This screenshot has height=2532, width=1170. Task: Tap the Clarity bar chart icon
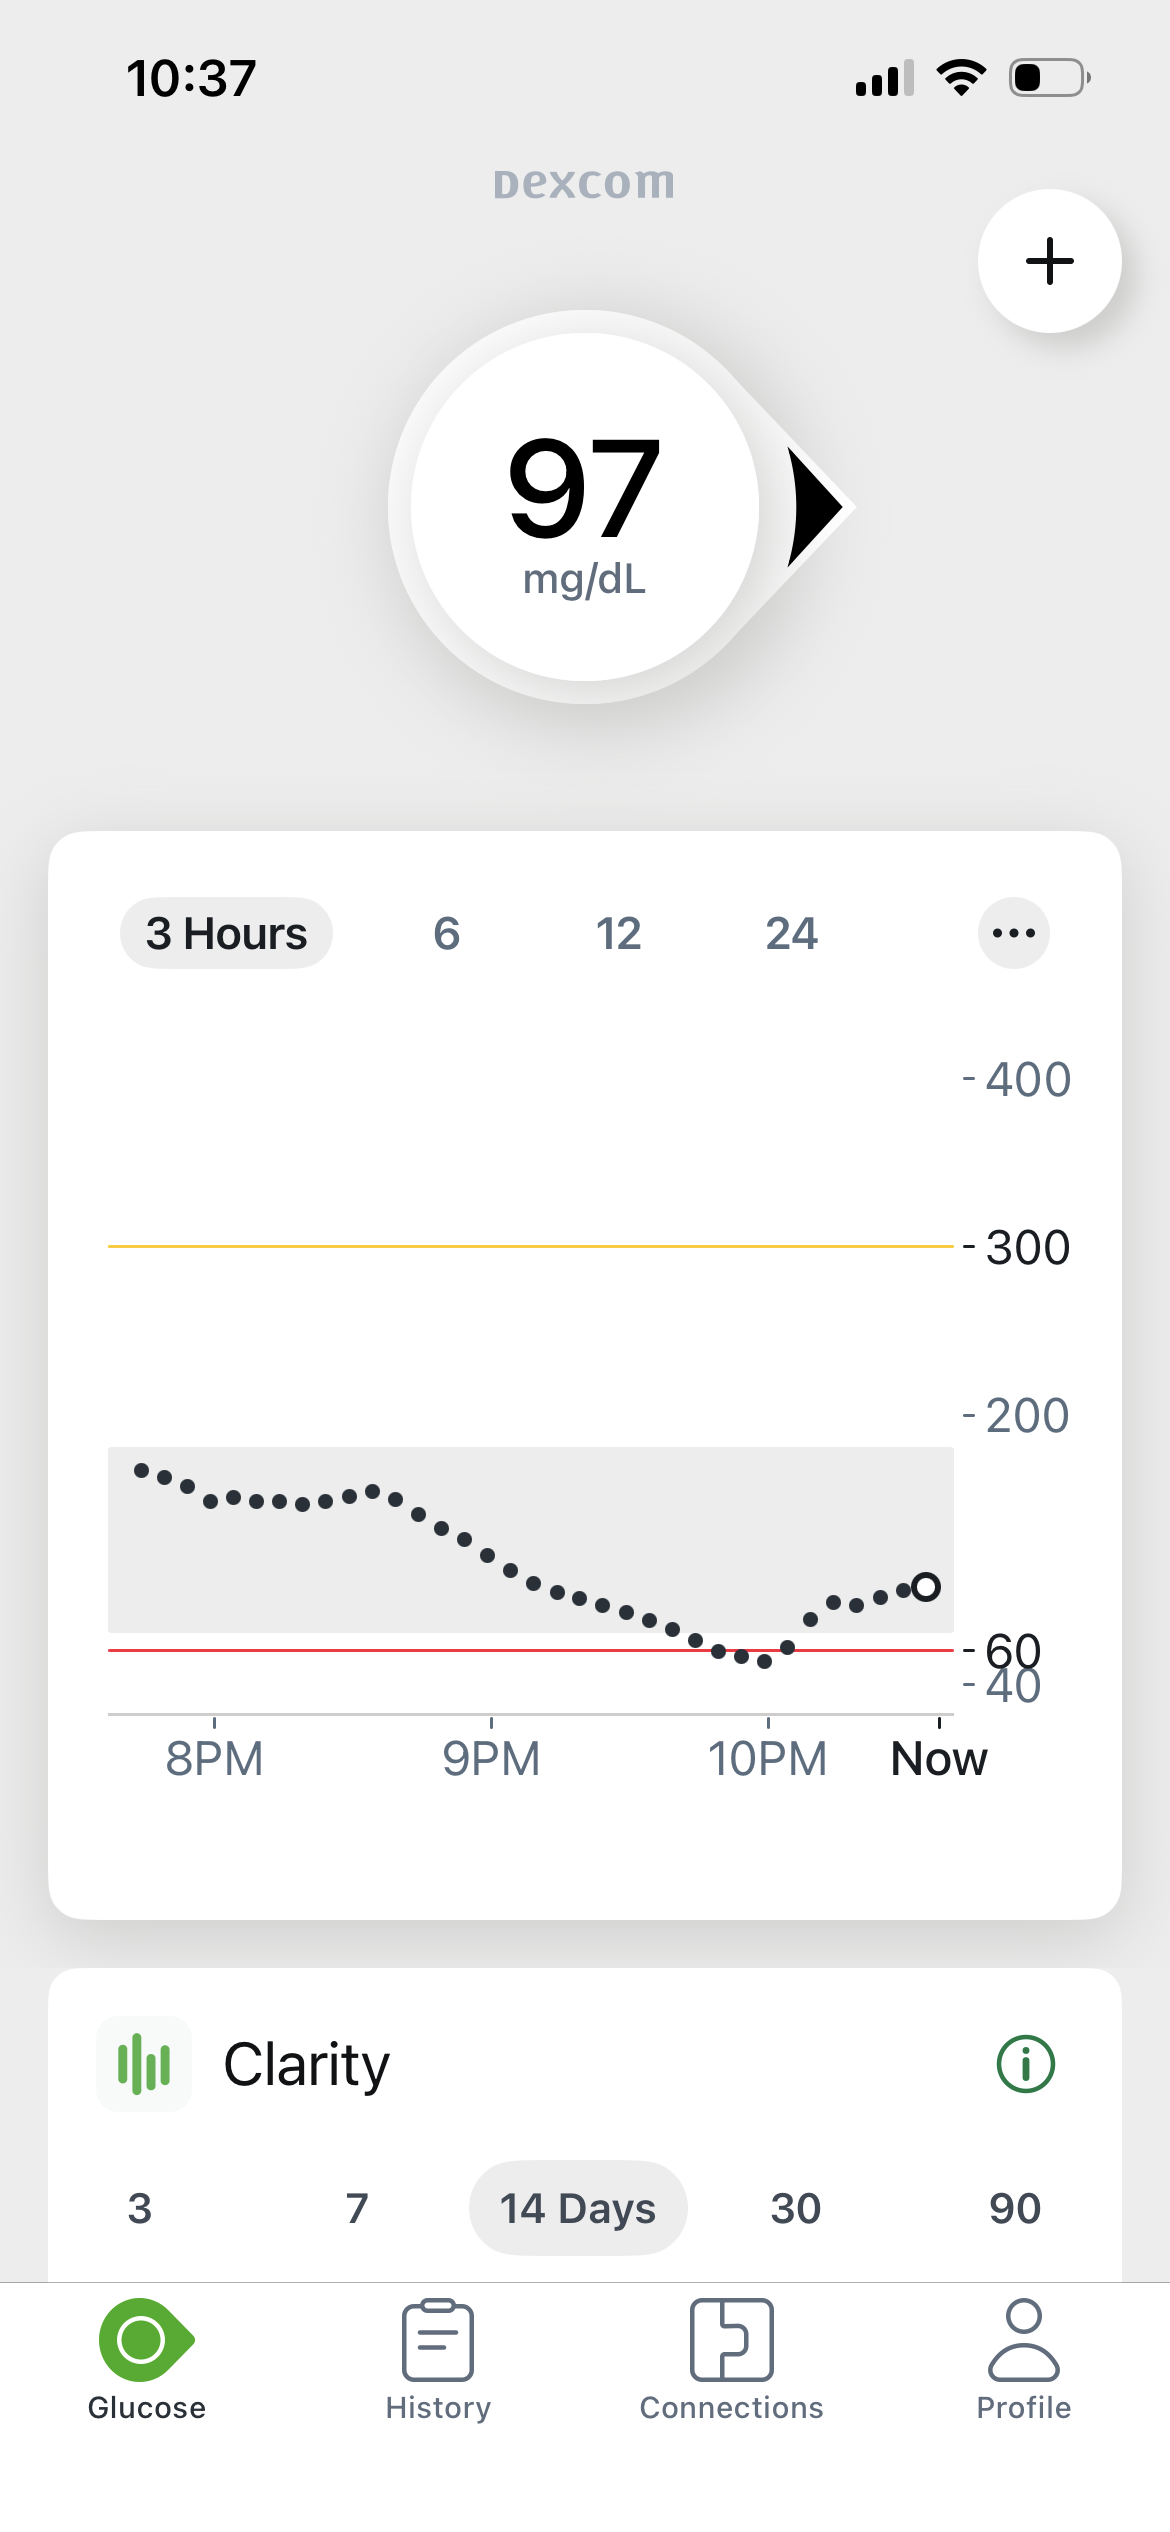pos(144,2064)
